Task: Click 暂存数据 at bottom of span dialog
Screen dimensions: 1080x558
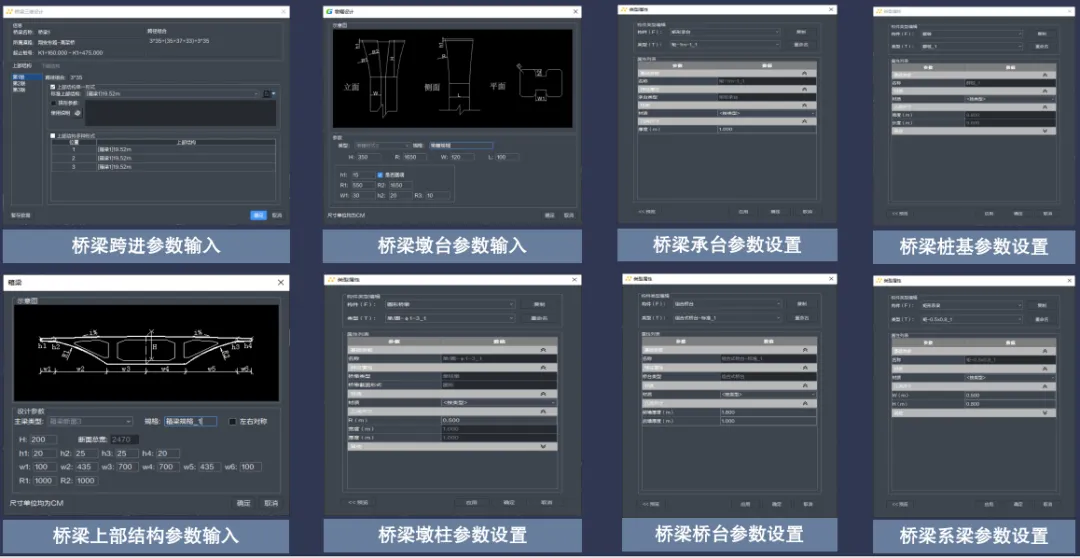Action: (x=21, y=215)
